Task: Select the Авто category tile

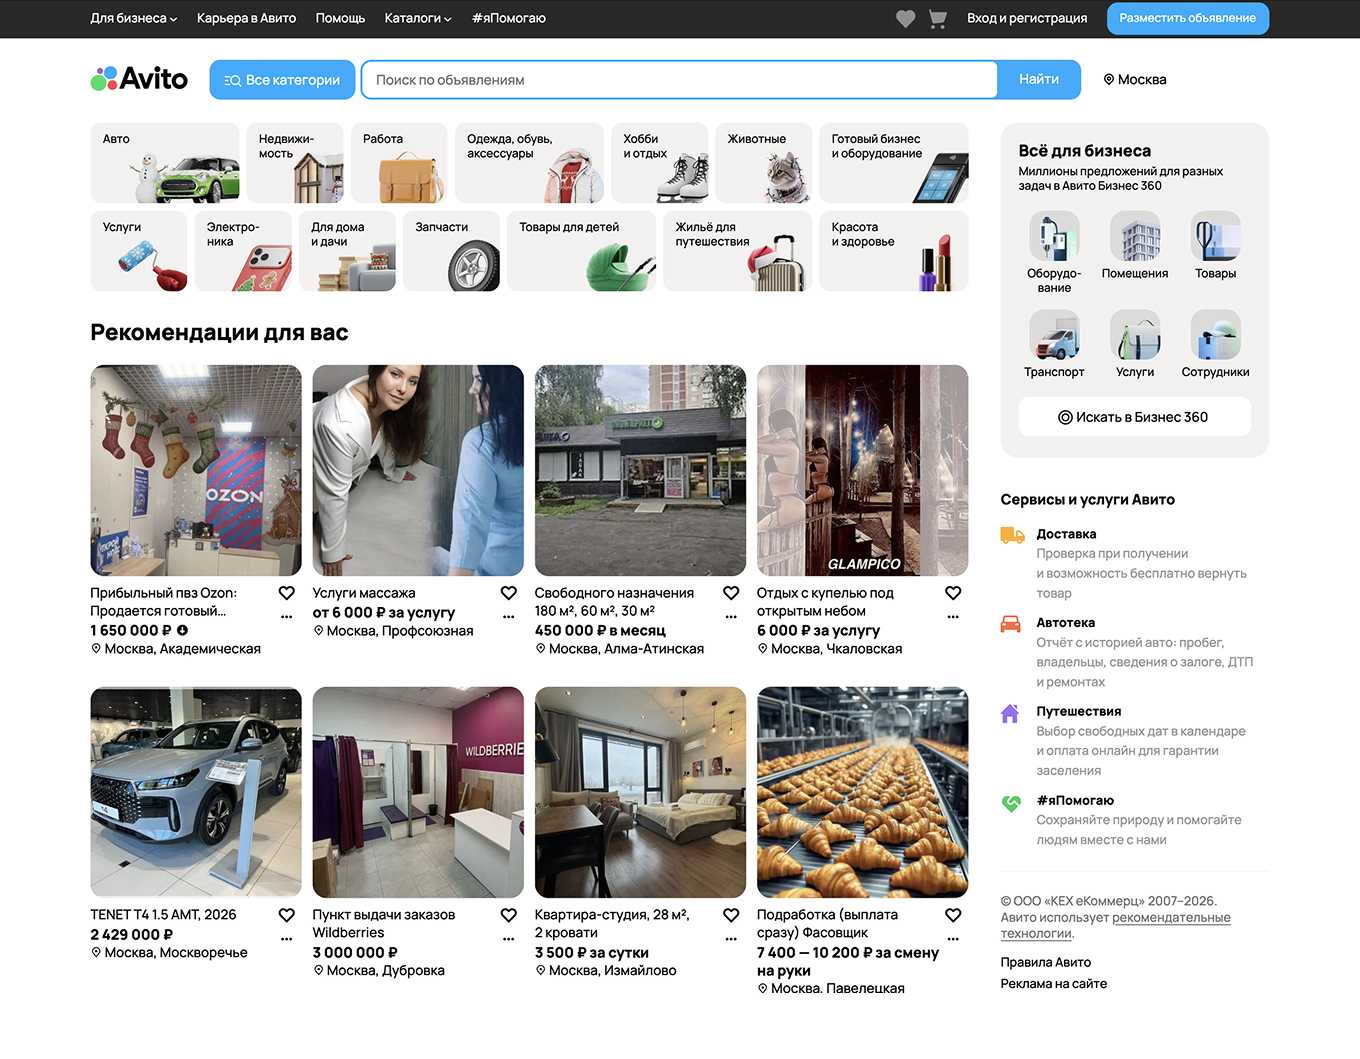Action: coord(165,163)
